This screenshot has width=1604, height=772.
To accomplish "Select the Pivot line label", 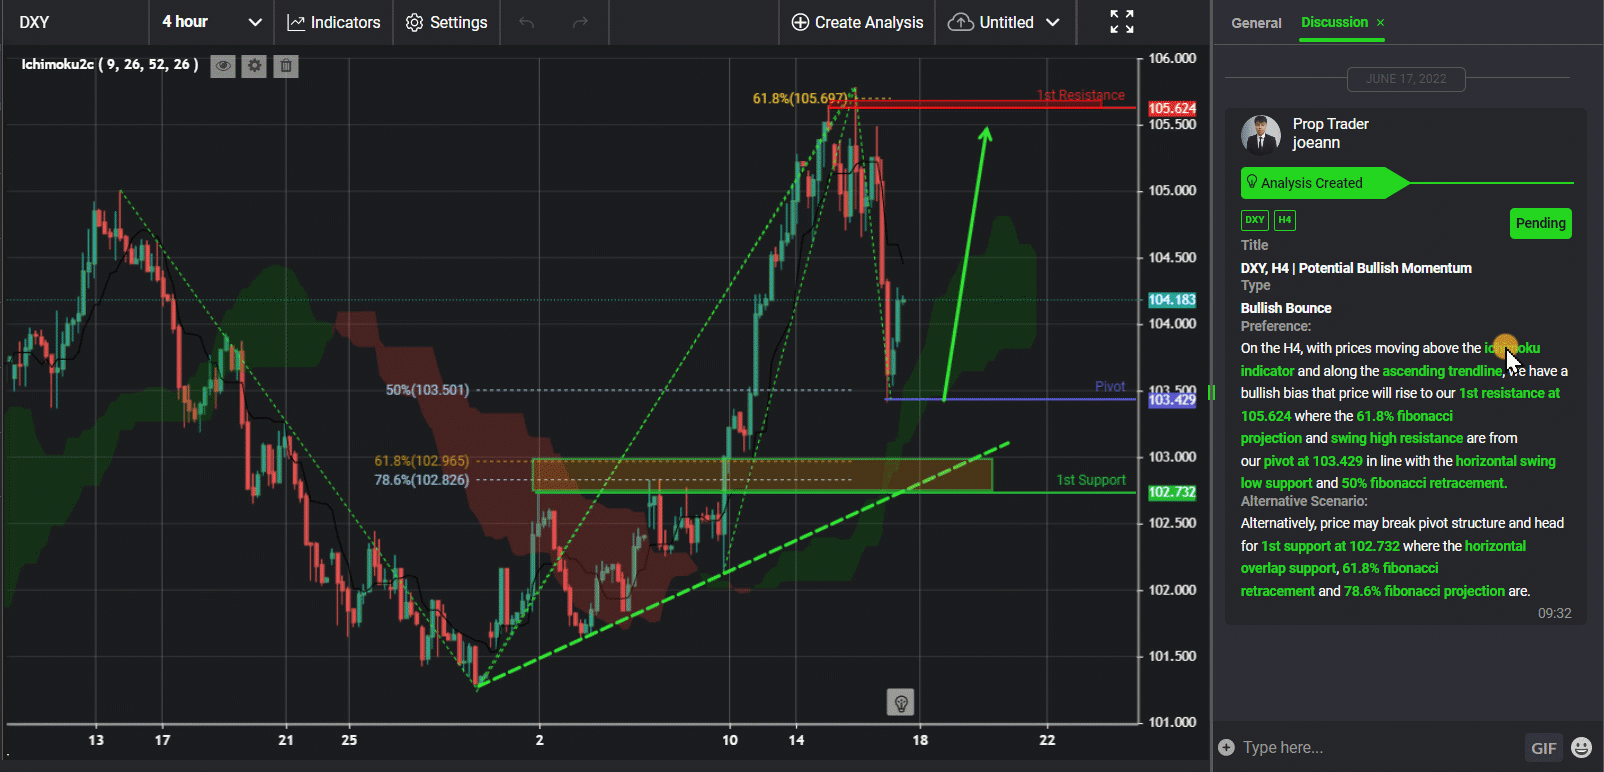I will pyautogui.click(x=1110, y=386).
